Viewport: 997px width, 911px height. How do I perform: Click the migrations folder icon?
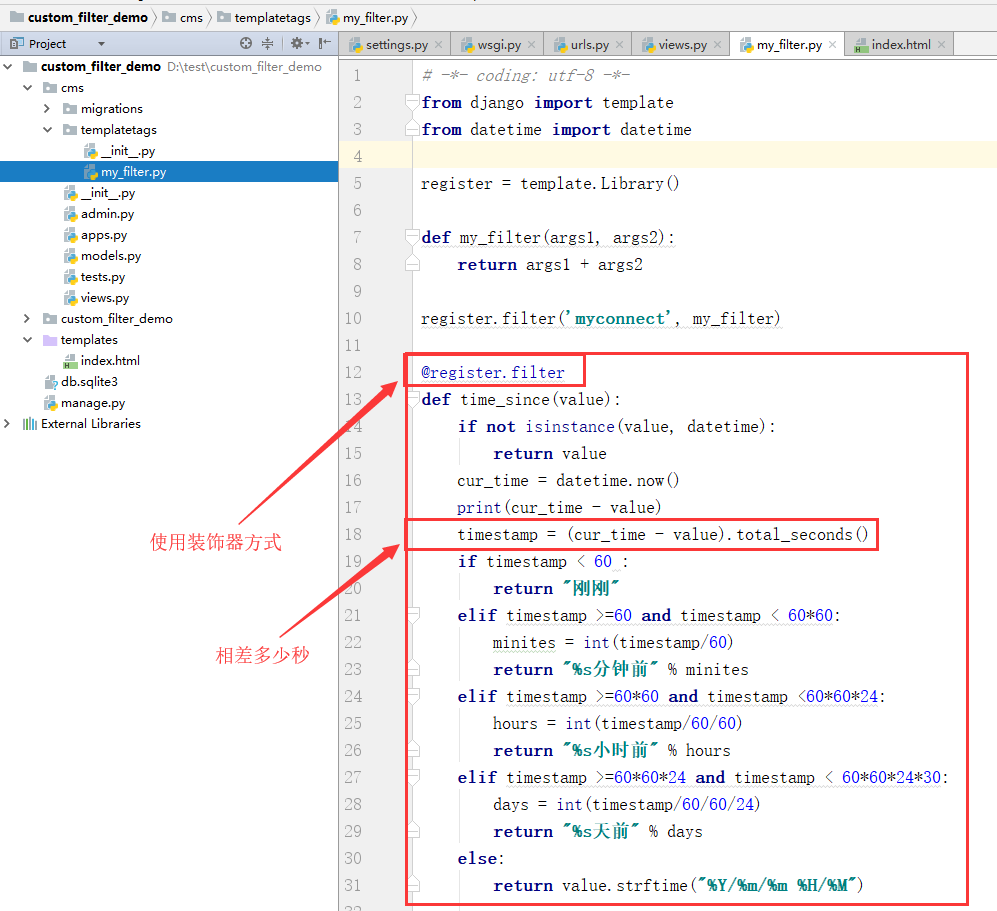[70, 109]
